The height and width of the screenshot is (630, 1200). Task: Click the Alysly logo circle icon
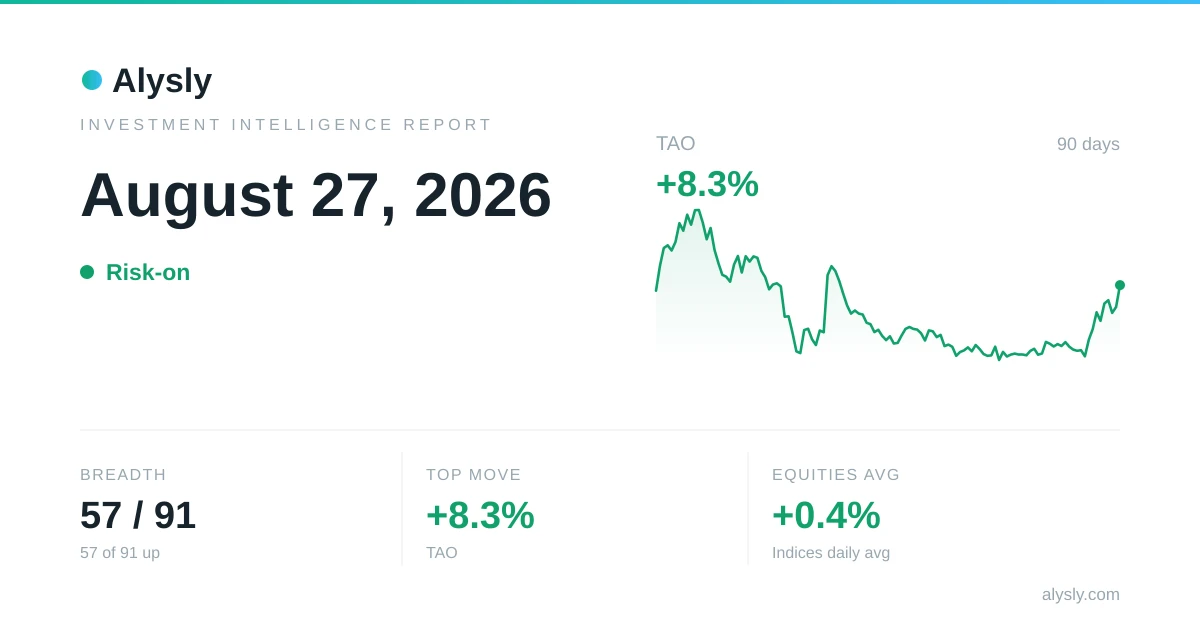(x=92, y=80)
